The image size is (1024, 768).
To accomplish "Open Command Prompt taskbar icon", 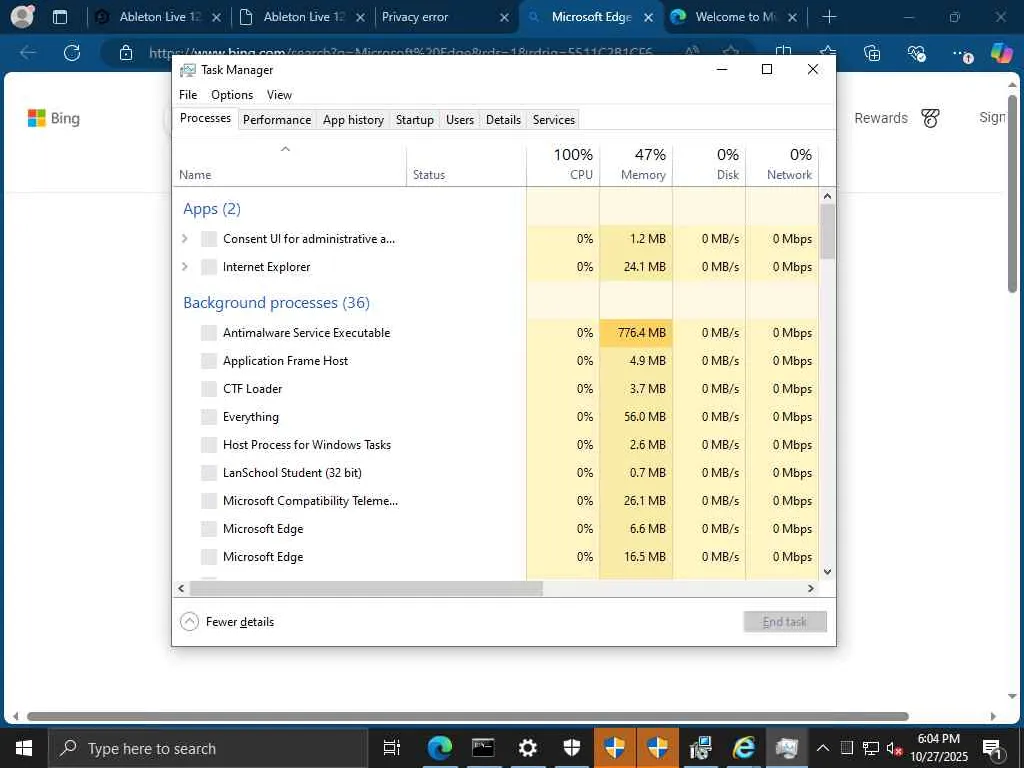I will [483, 748].
